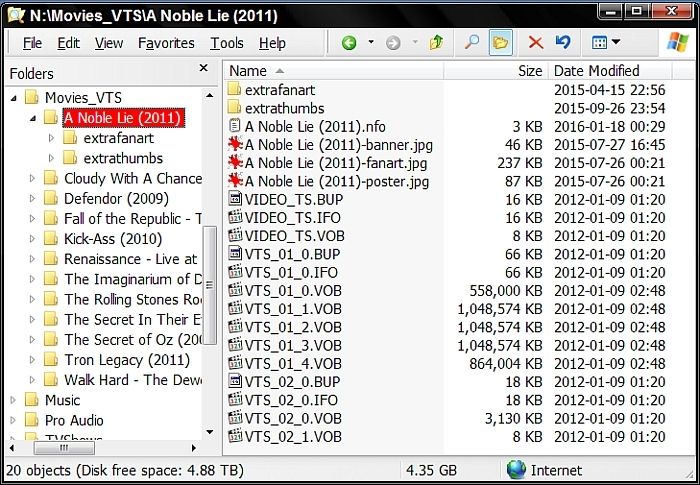700x485 pixels.
Task: Click the red Delete X icon
Action: [x=536, y=43]
